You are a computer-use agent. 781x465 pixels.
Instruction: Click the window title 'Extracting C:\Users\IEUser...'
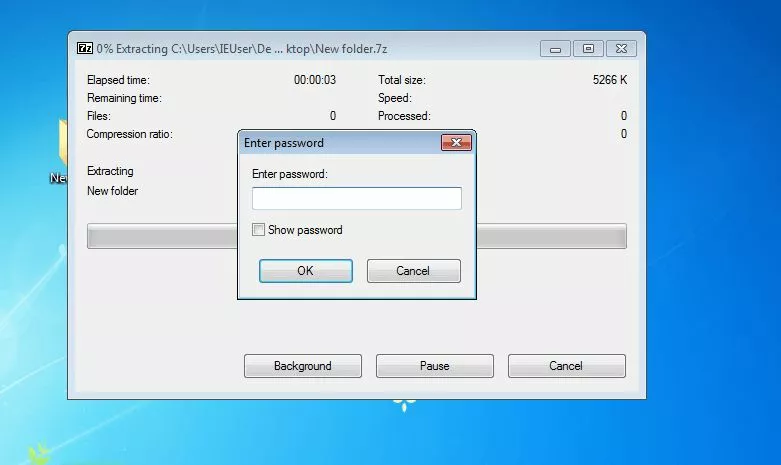[242, 49]
